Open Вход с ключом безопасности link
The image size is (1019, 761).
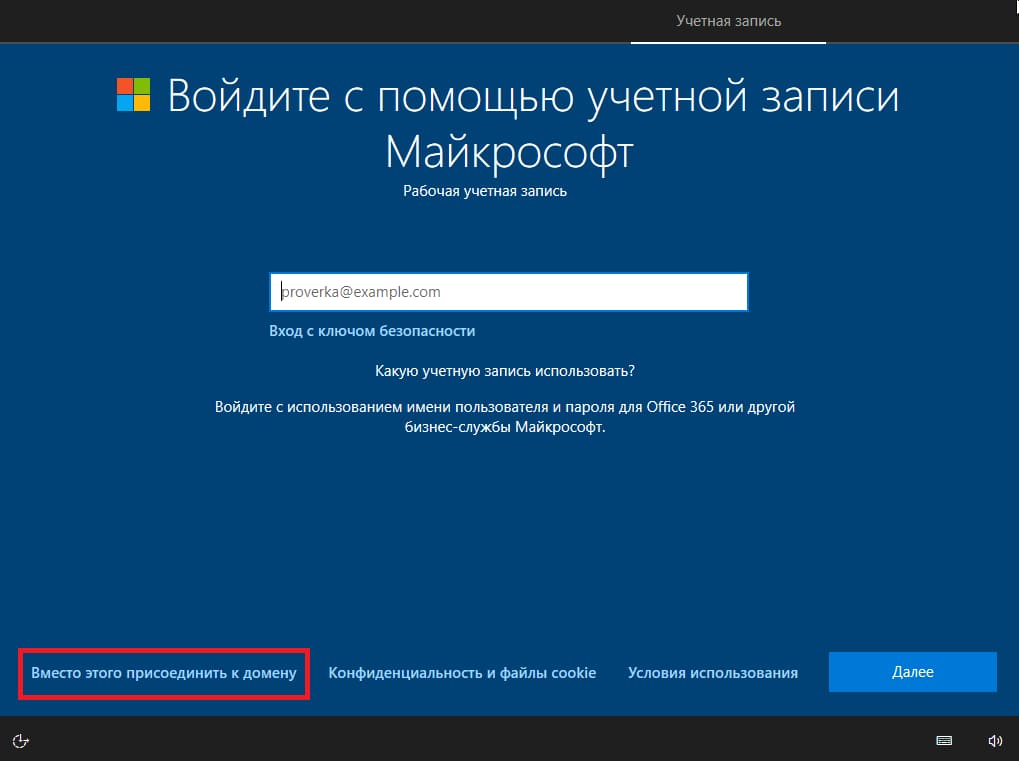click(372, 331)
